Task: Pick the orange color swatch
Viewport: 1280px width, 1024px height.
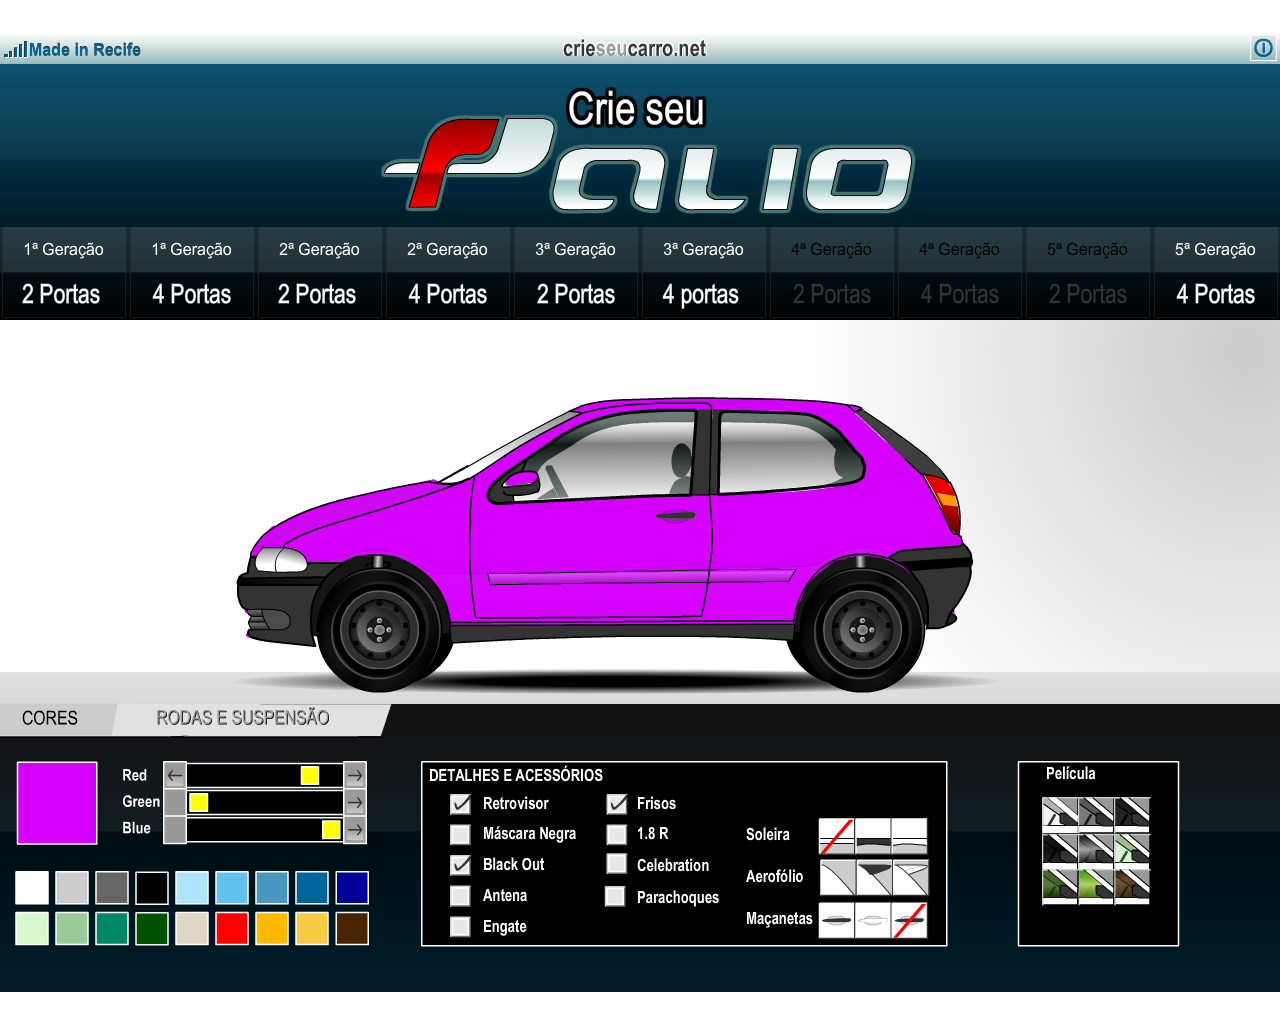Action: [272, 928]
